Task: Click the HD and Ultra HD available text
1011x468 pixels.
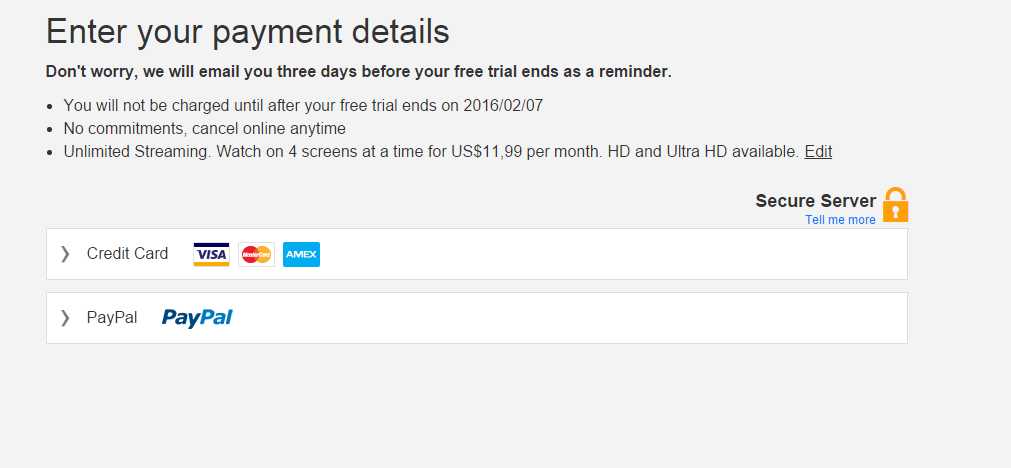Action: coord(703,151)
